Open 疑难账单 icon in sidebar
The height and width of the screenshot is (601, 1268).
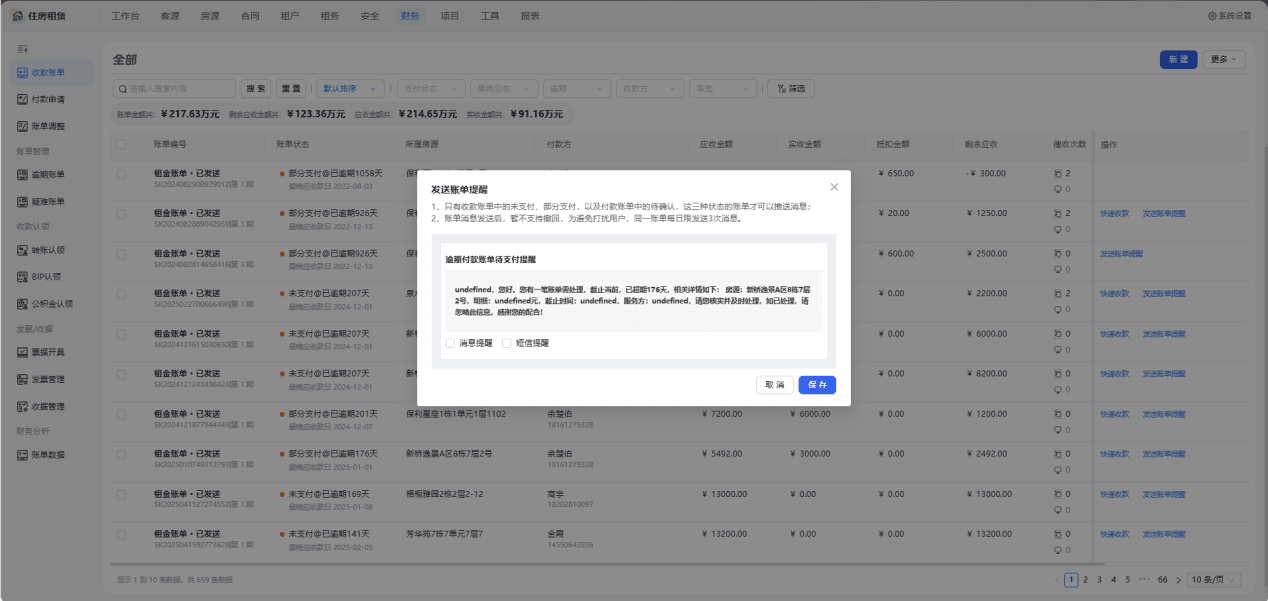pyautogui.click(x=22, y=201)
